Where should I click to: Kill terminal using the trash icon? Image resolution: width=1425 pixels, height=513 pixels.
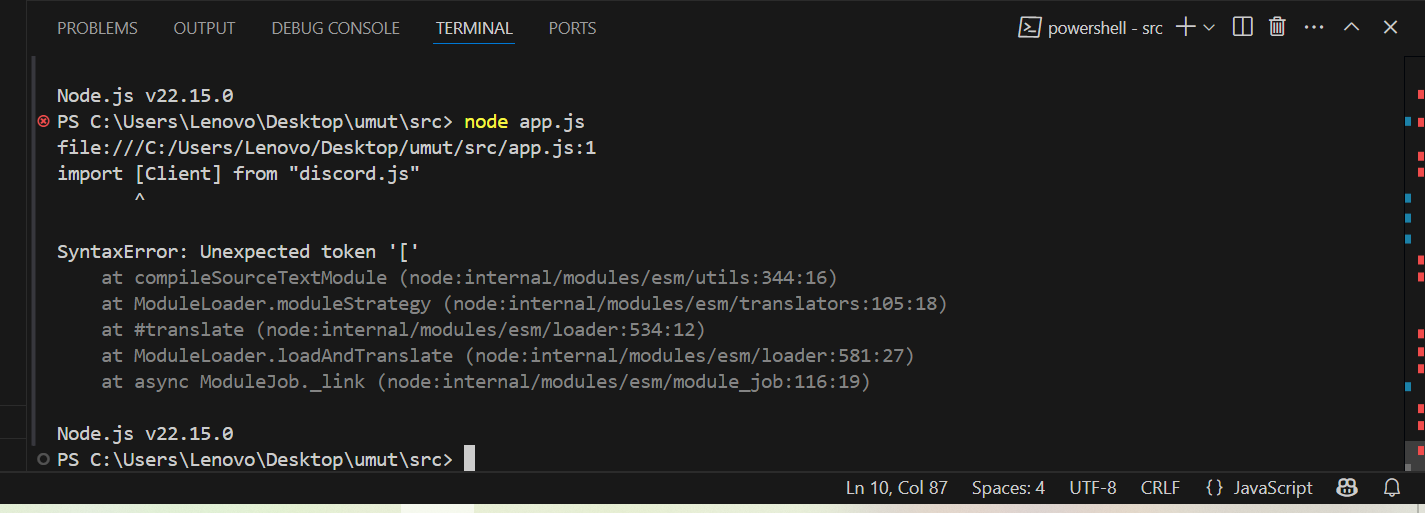click(1277, 27)
